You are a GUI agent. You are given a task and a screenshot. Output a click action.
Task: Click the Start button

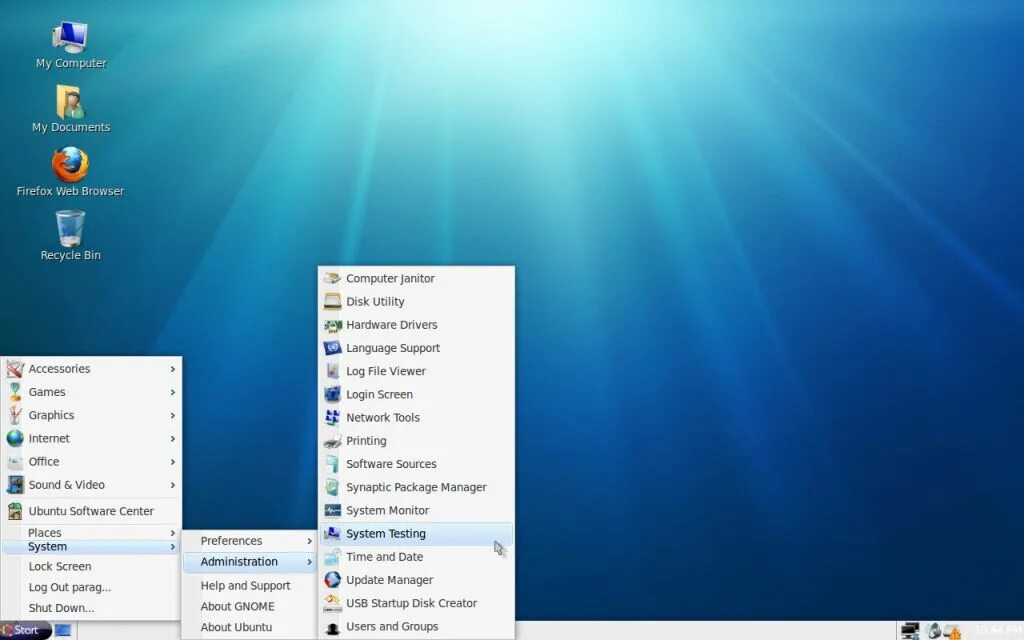click(x=25, y=630)
